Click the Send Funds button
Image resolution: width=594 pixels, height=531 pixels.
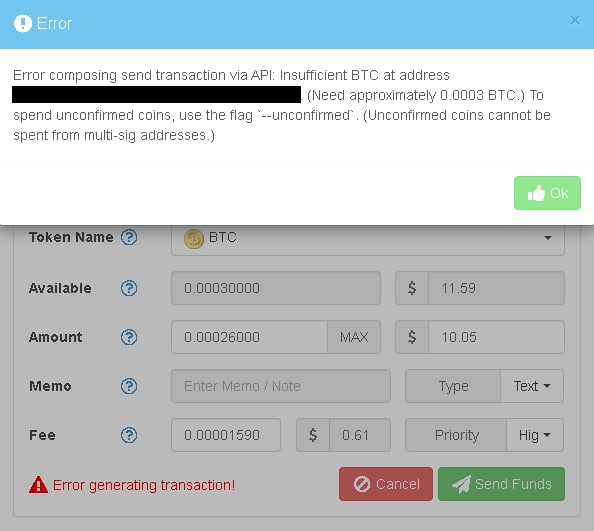tap(501, 484)
